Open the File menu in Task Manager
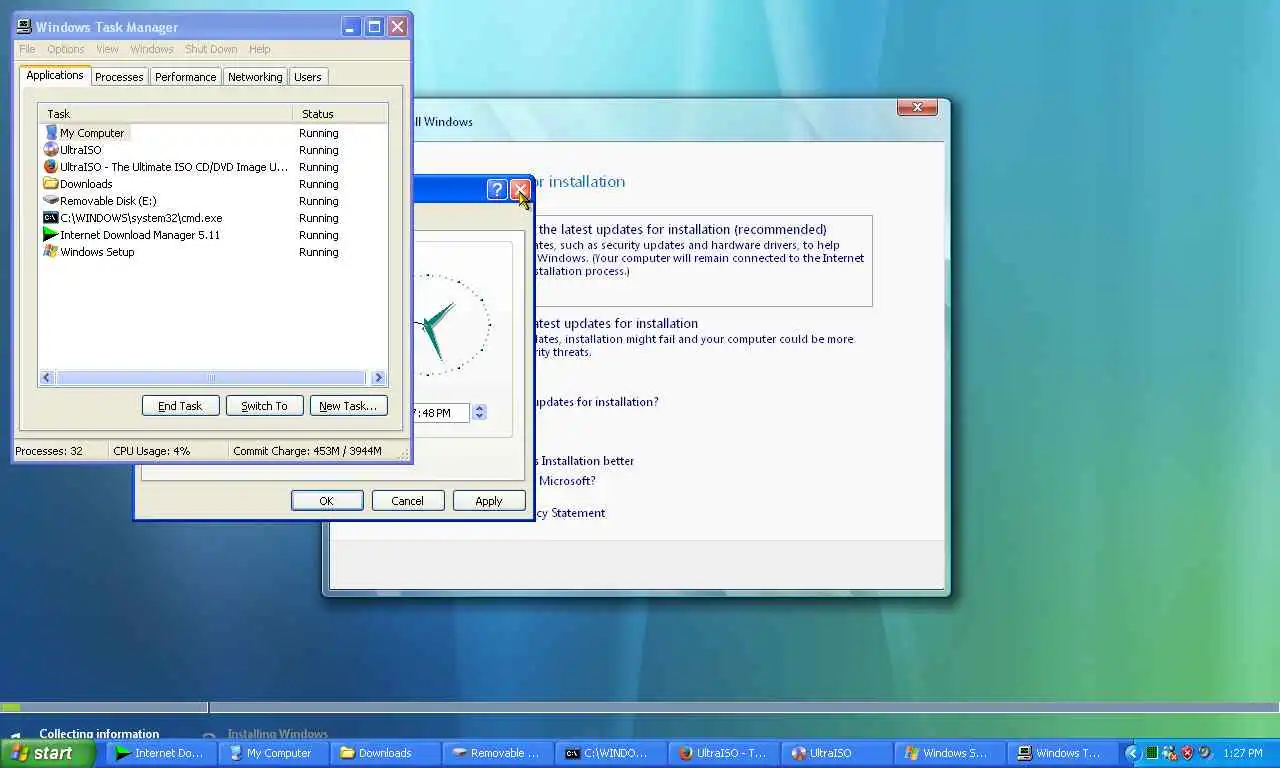 [x=27, y=49]
